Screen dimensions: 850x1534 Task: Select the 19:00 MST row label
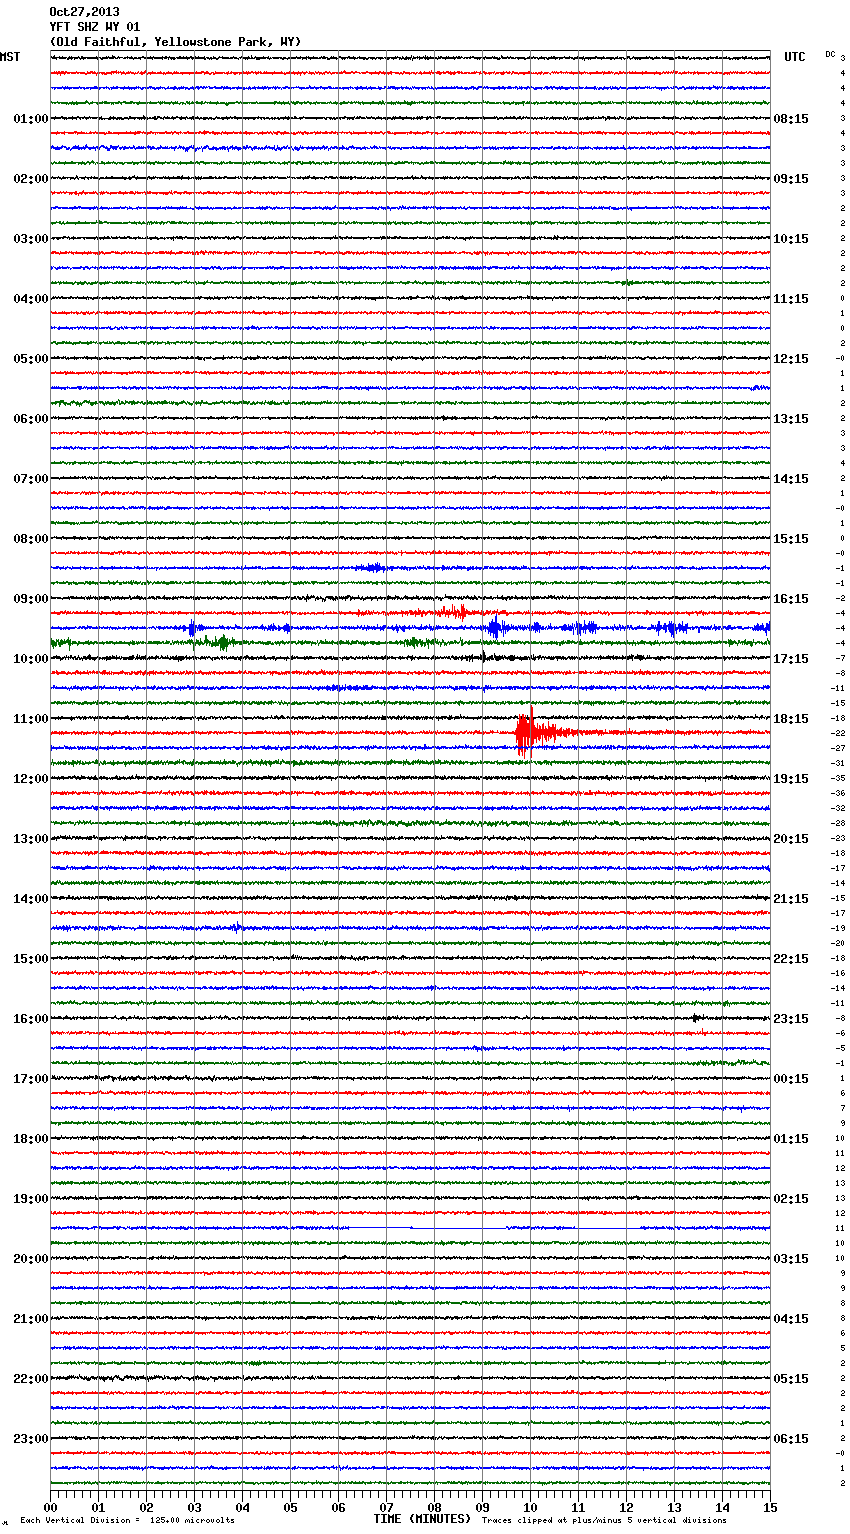click(x=31, y=1199)
